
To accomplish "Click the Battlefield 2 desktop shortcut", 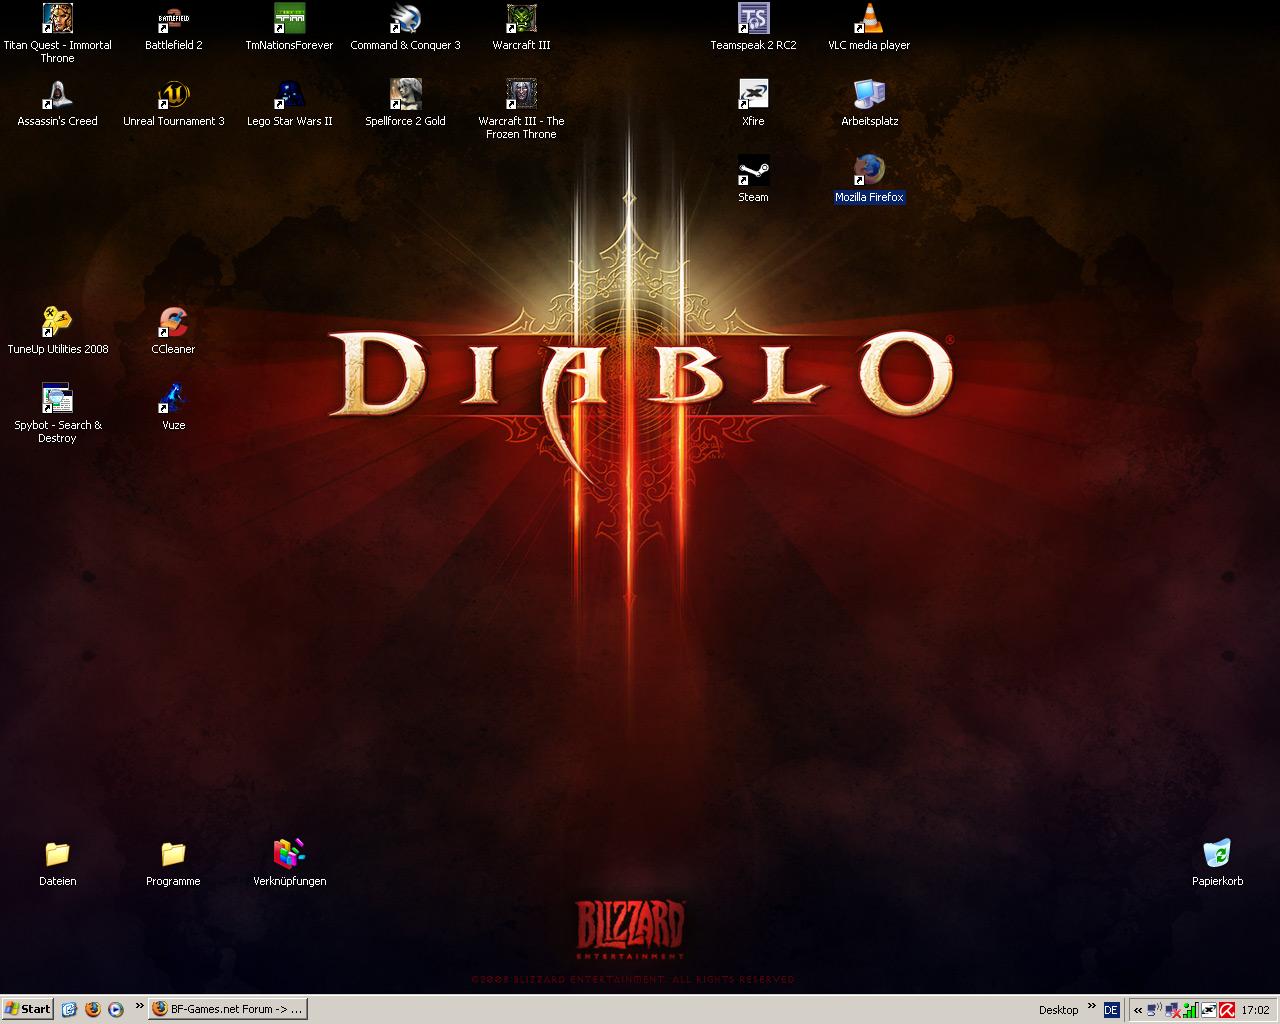I will pyautogui.click(x=173, y=20).
